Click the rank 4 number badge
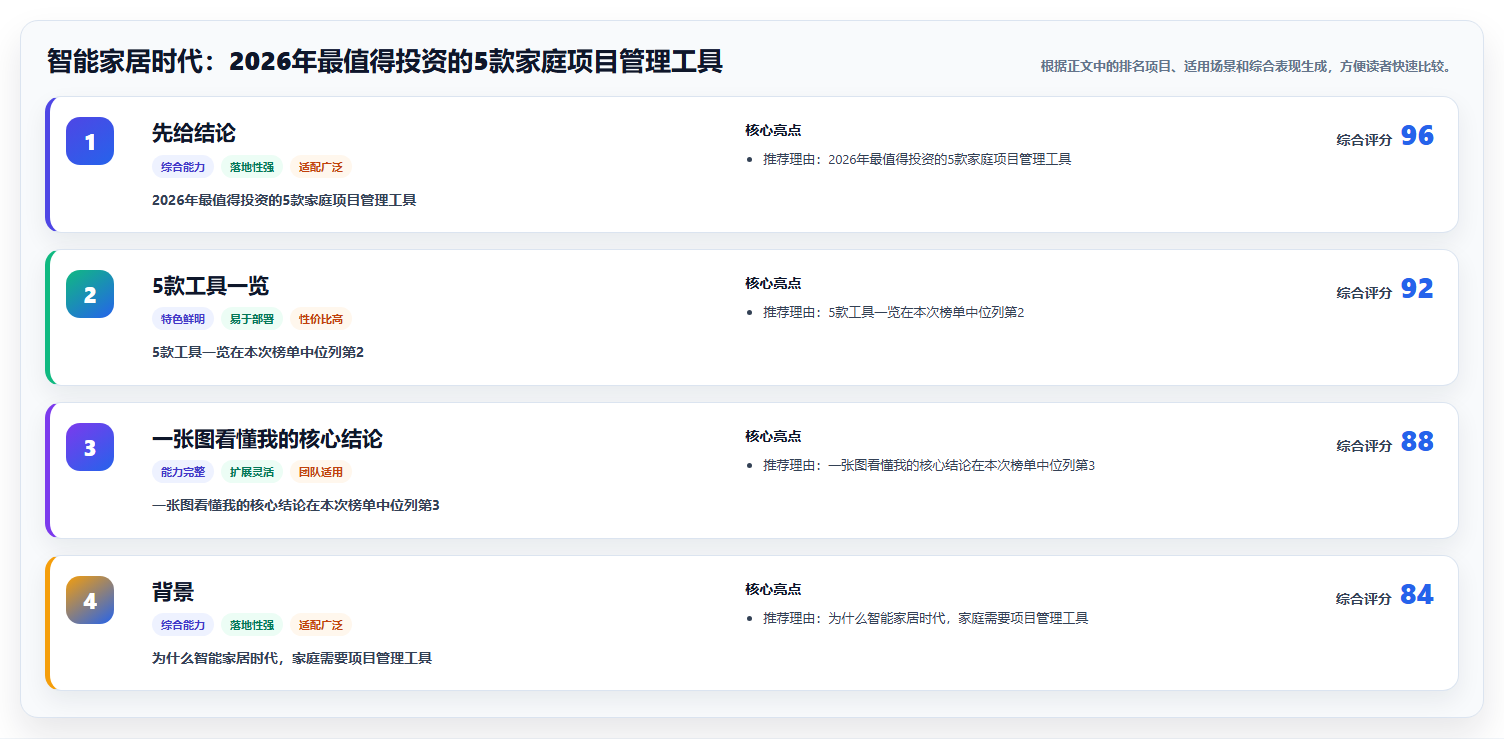This screenshot has height=739, width=1504. pyautogui.click(x=90, y=600)
